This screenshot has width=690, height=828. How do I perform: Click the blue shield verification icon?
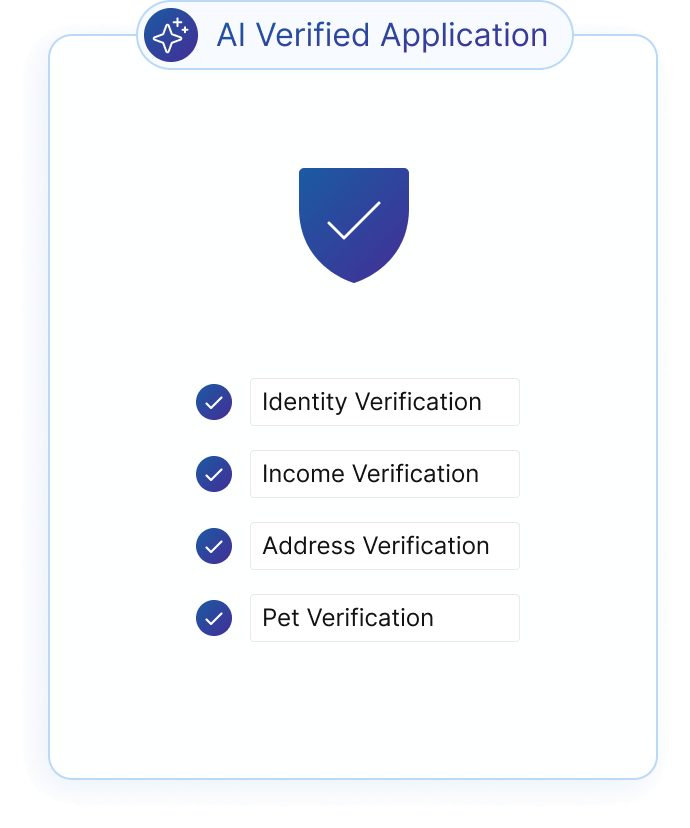(354, 222)
